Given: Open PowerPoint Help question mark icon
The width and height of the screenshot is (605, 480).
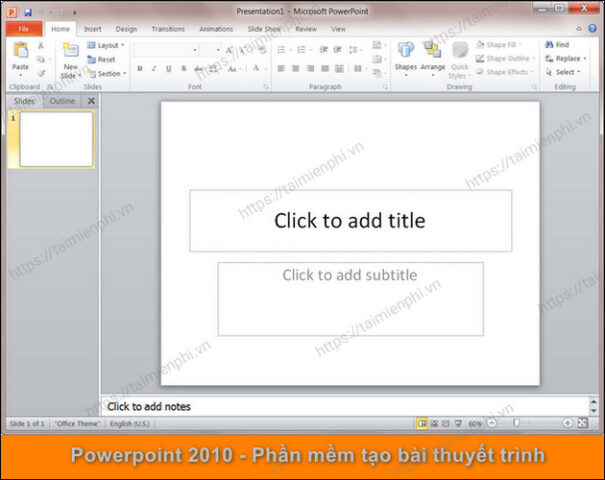Looking at the screenshot, I should click(592, 29).
